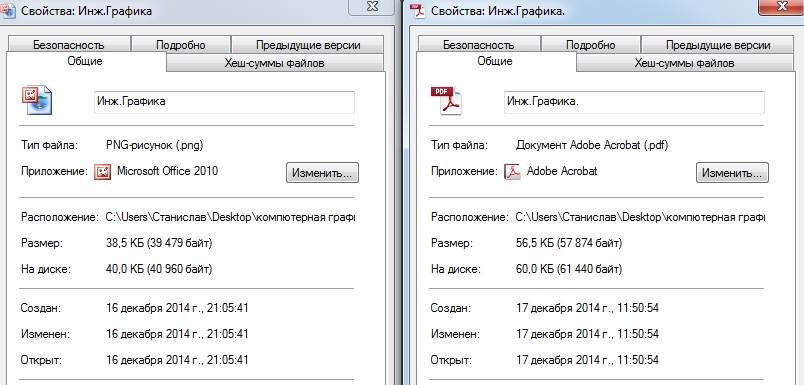Click the Расположение label in the PDF window
Image resolution: width=804 pixels, height=385 pixels.
(470, 217)
